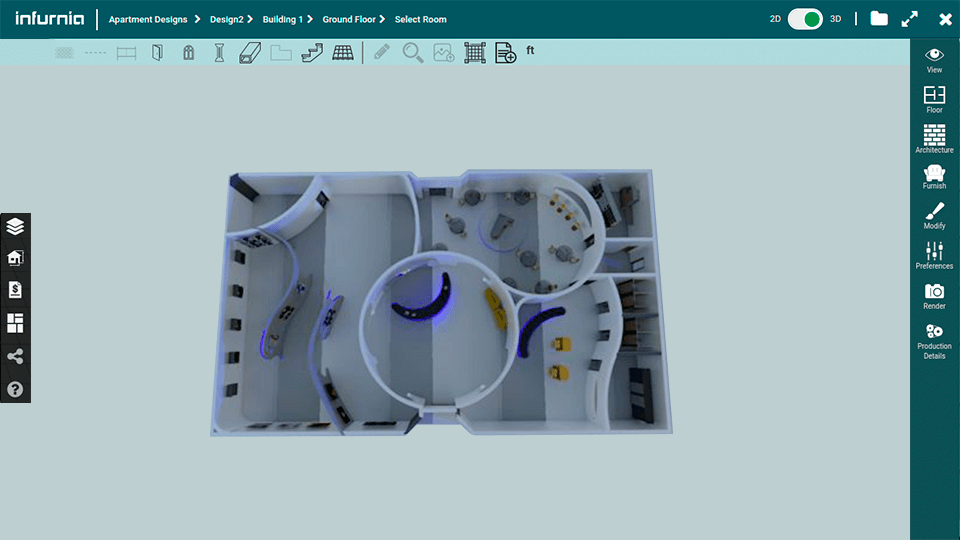Select the hatch fill wall tool
960x540 pixels.
(64, 53)
